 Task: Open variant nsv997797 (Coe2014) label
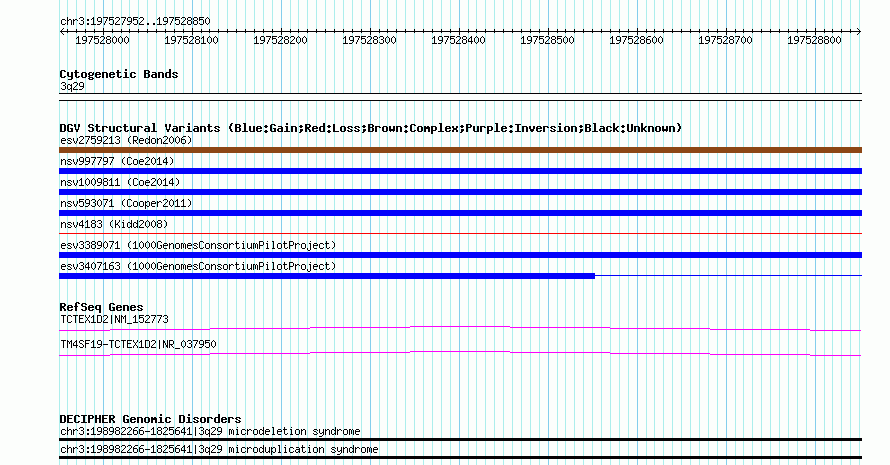(117, 161)
